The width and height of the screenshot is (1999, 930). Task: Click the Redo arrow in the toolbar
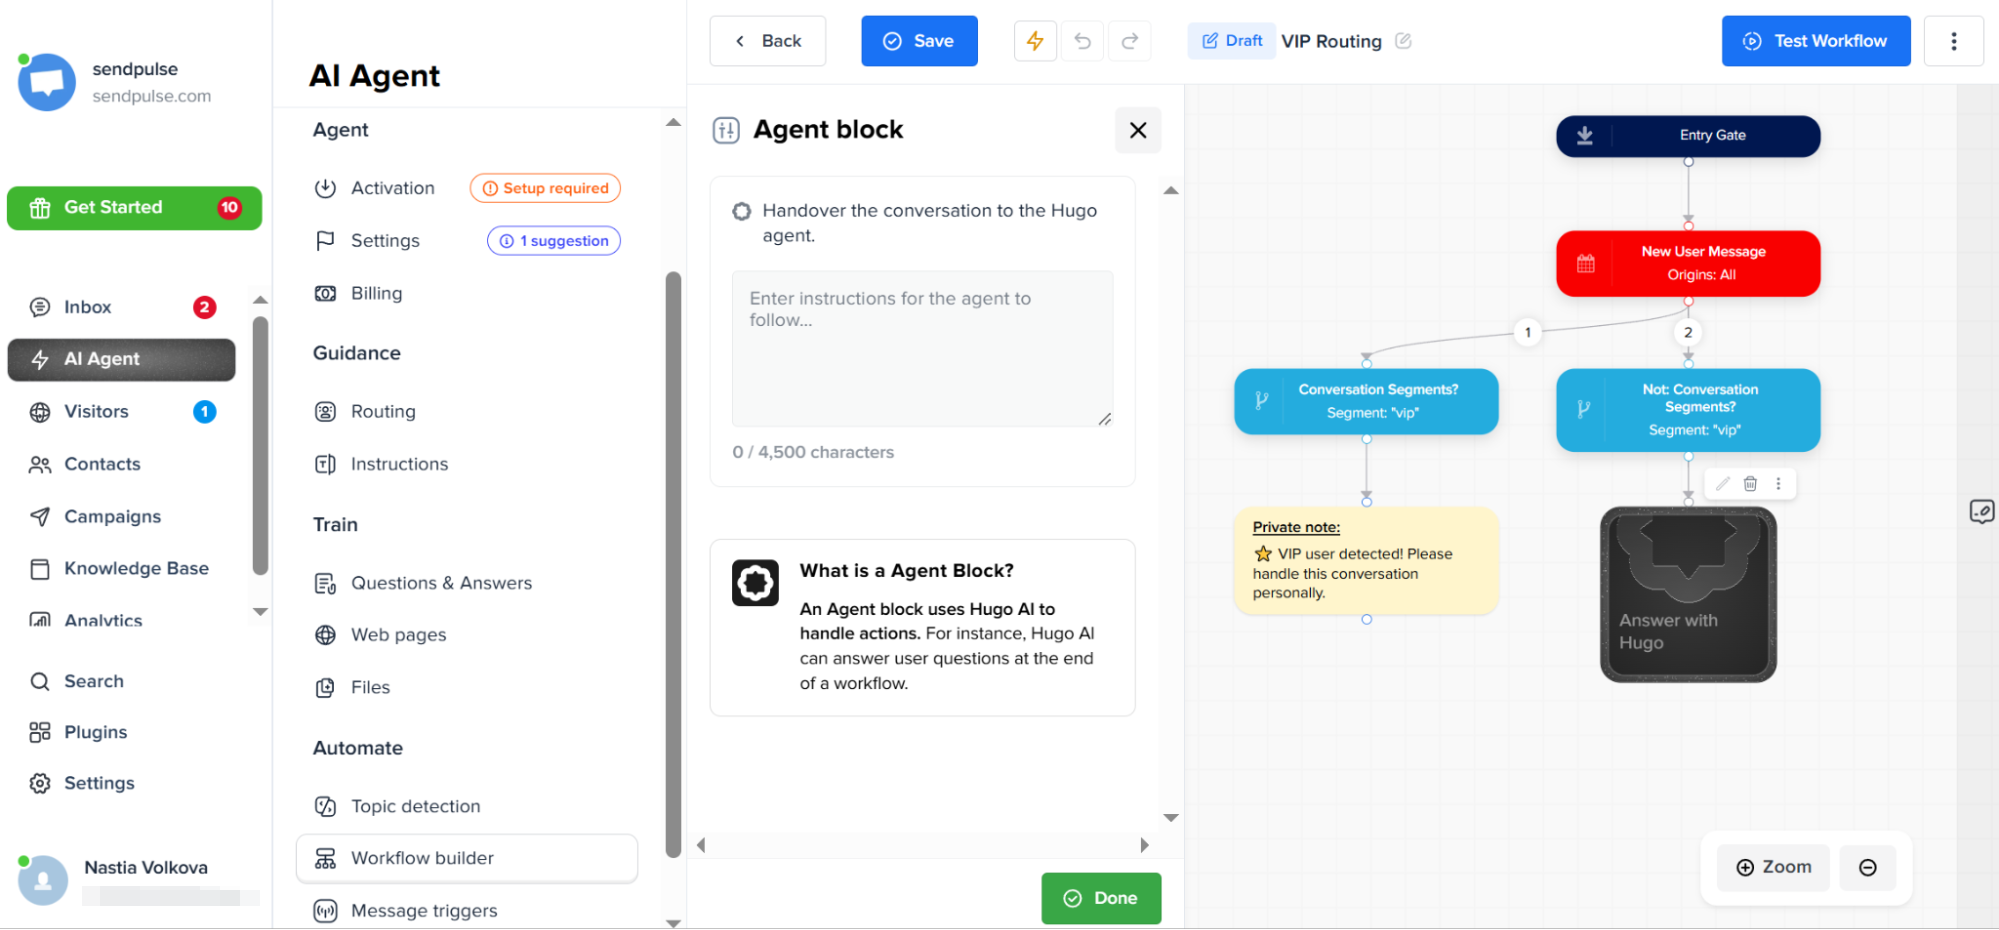point(1130,40)
